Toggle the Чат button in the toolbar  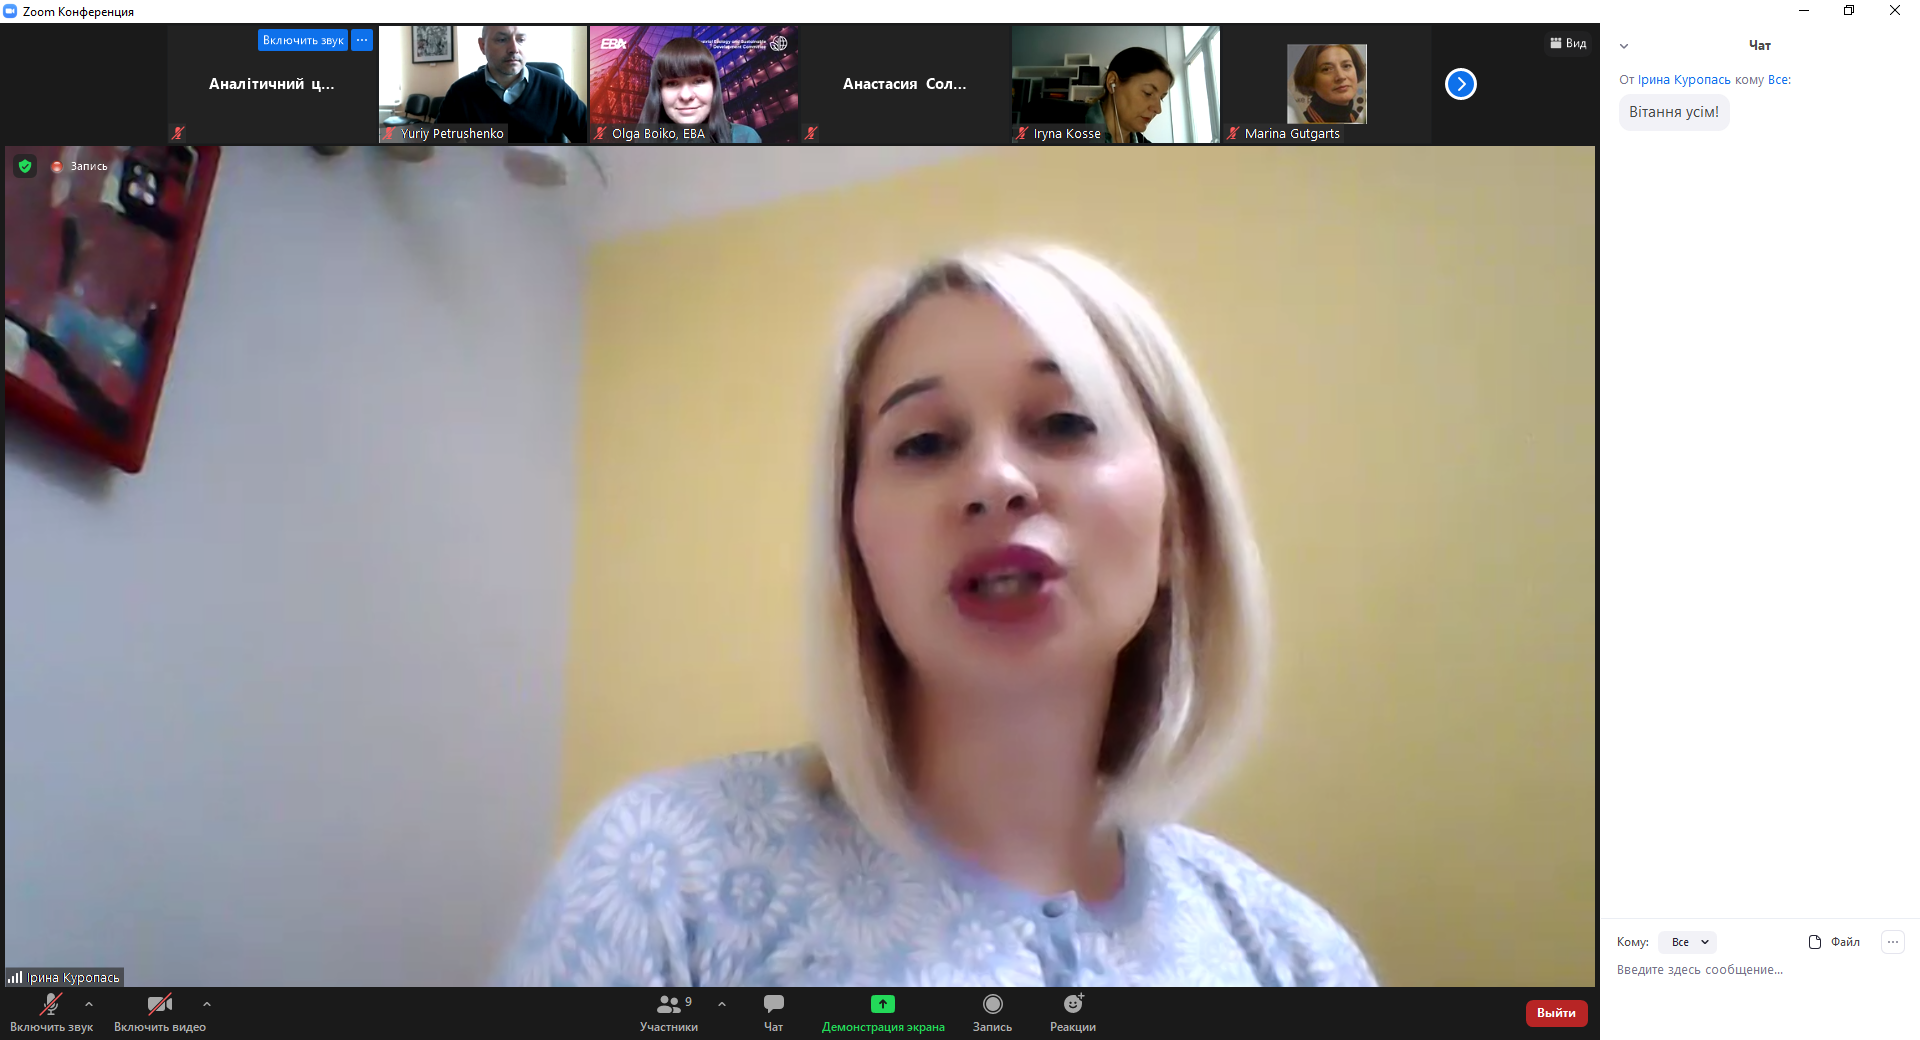pyautogui.click(x=773, y=1013)
